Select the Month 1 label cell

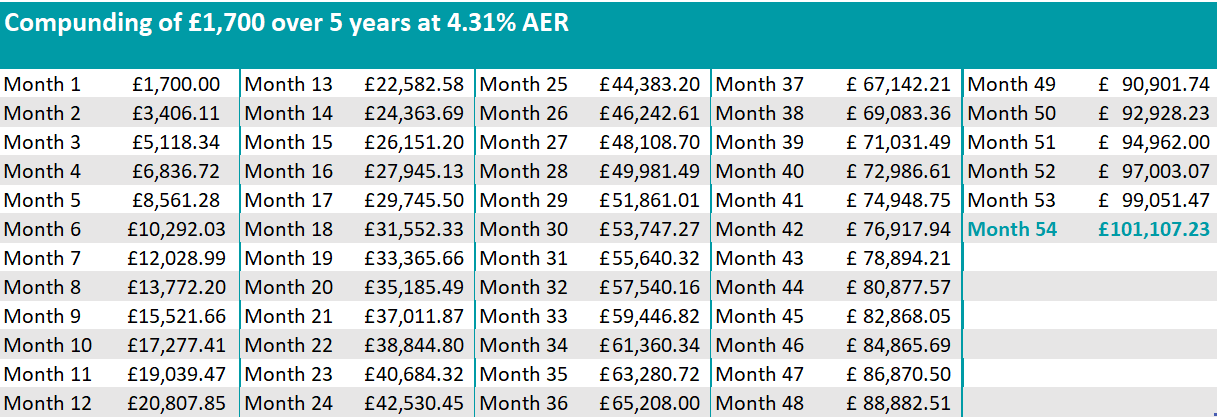point(42,85)
